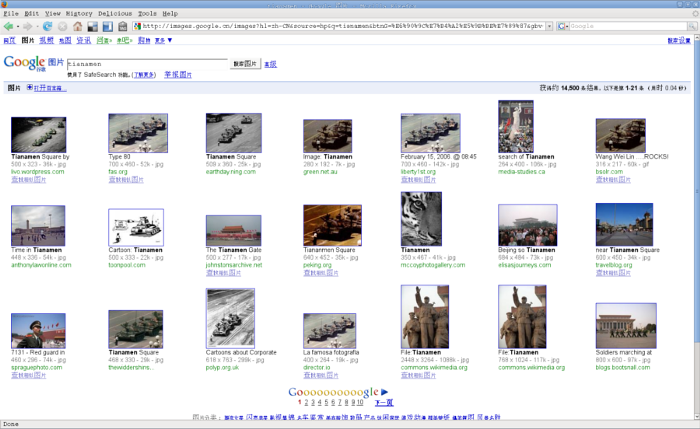Click the commons.wikimedia.org link under 2448 x 3264 image
Screen dimensions: 700x429
[434, 368]
